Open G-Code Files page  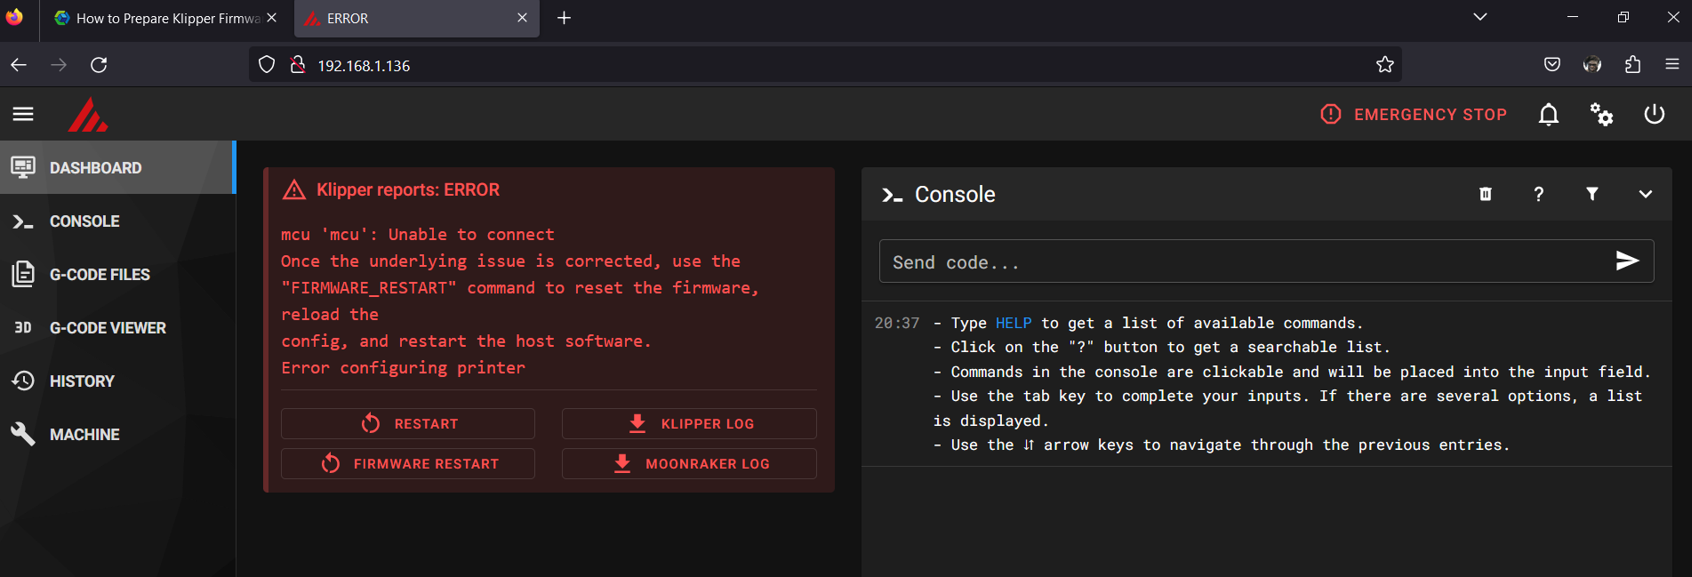(x=117, y=274)
